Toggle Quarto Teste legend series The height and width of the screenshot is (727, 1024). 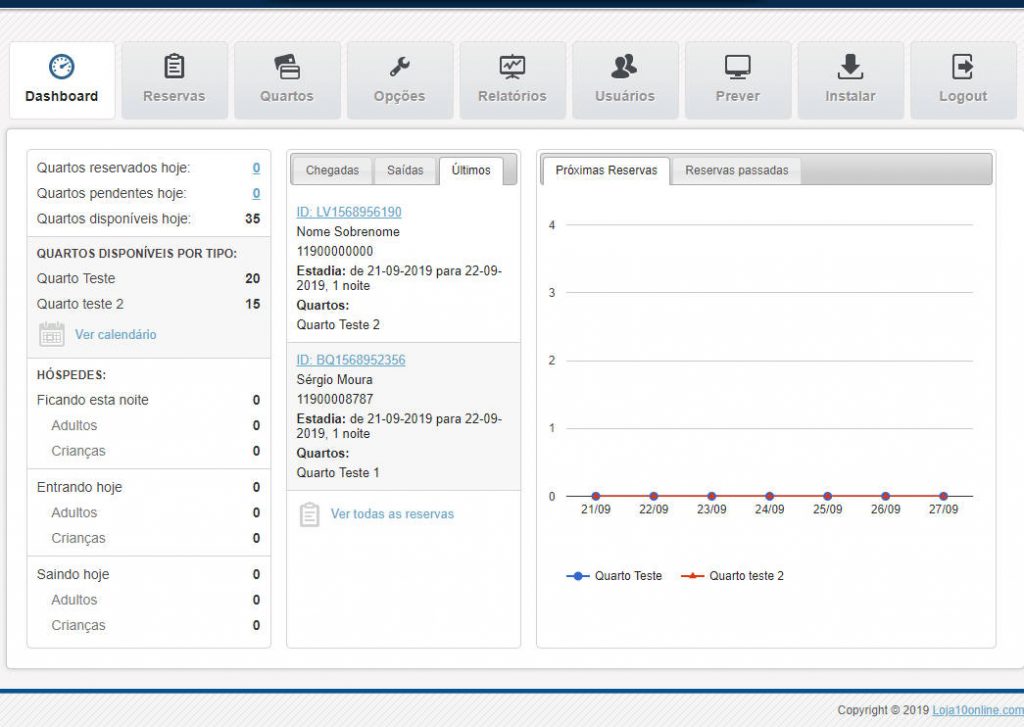(615, 576)
